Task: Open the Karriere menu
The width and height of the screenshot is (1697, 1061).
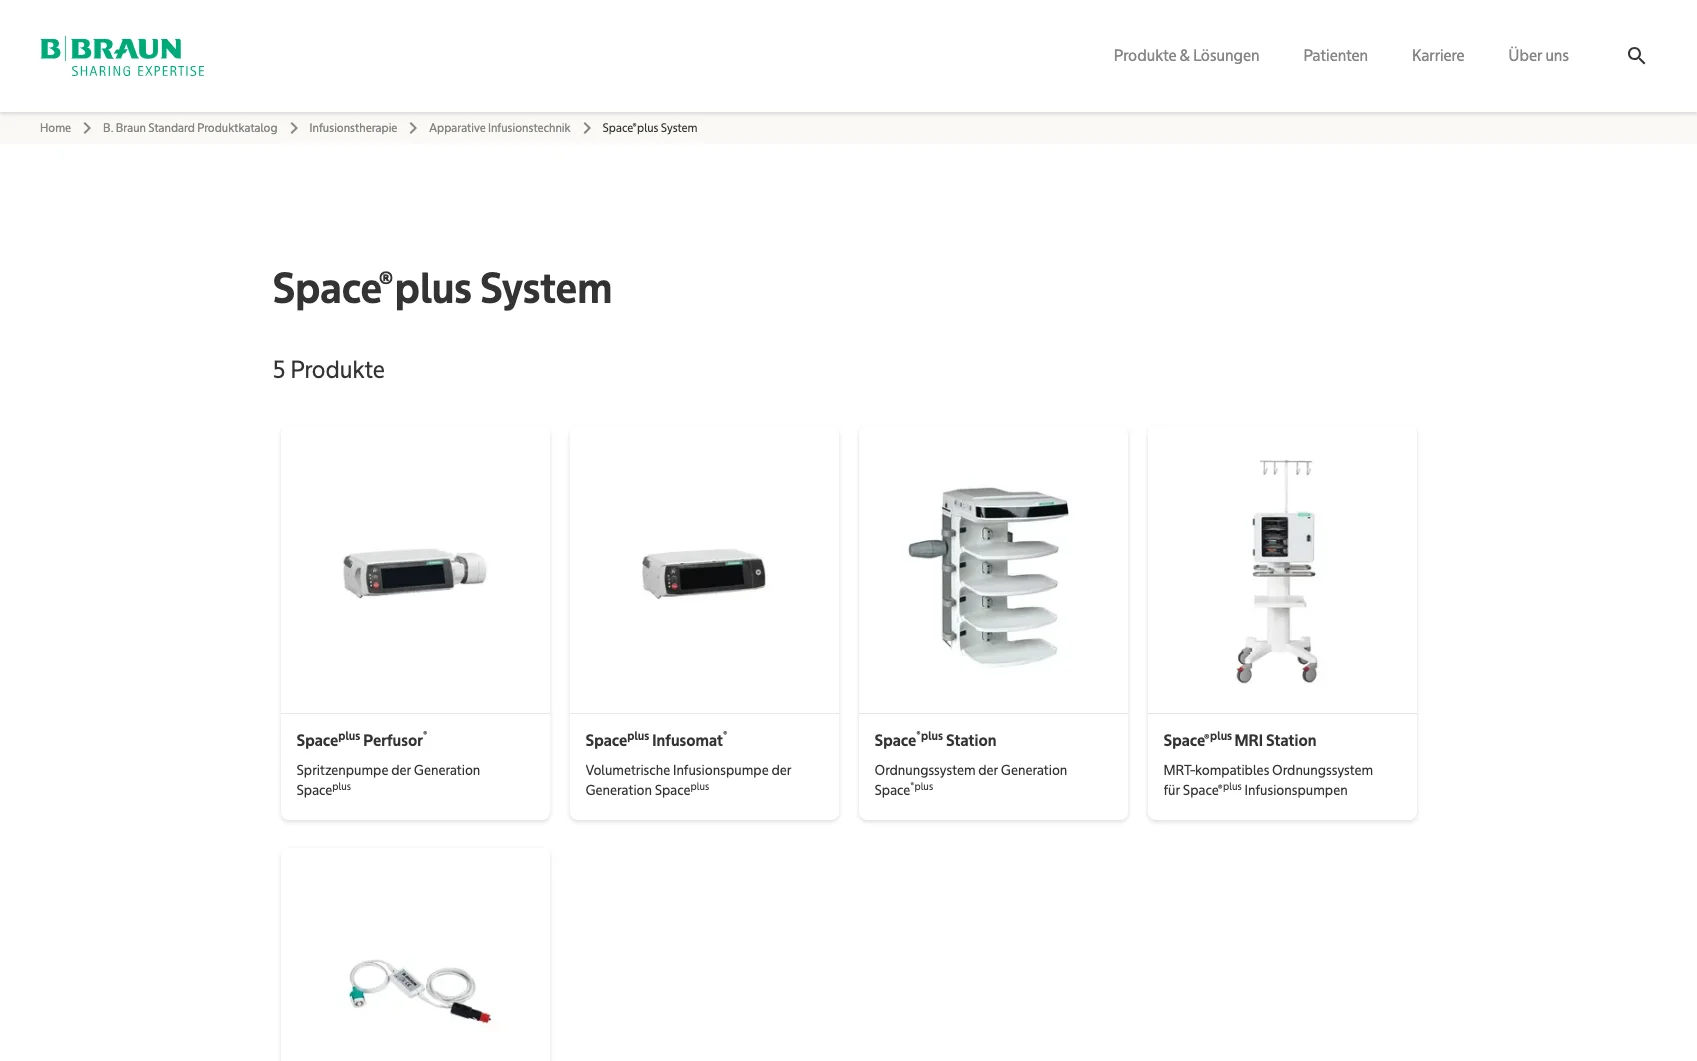Action: [x=1438, y=56]
